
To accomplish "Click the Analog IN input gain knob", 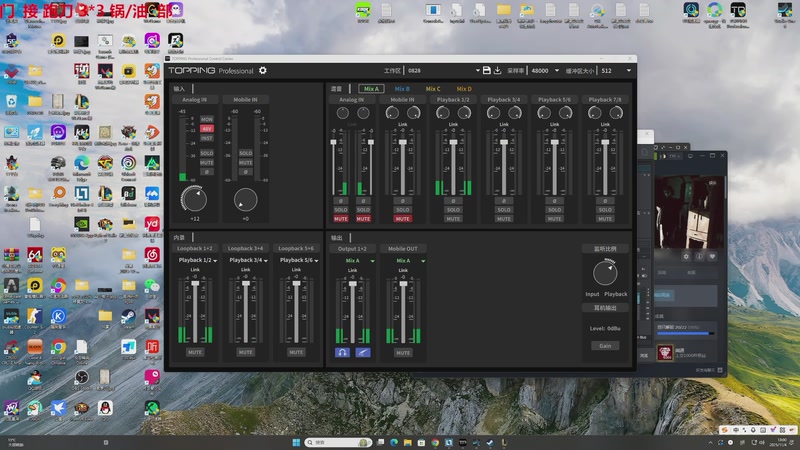I will pos(193,199).
